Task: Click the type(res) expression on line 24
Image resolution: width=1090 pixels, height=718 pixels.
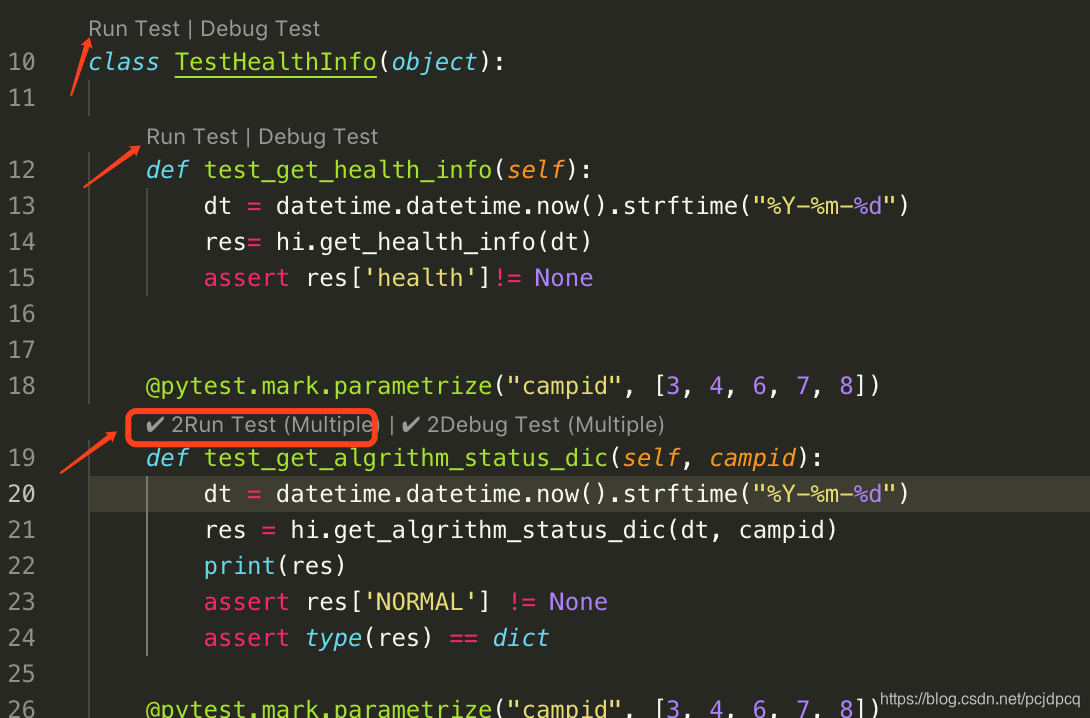Action: (368, 638)
